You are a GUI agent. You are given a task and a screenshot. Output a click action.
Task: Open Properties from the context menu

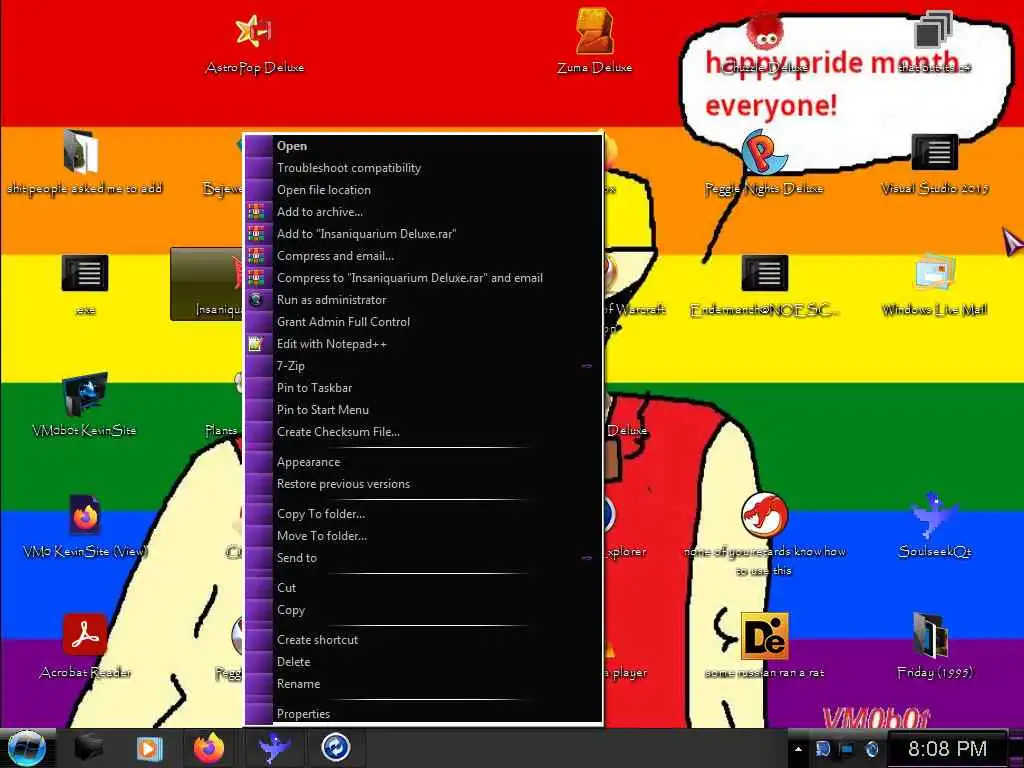pyautogui.click(x=423, y=714)
